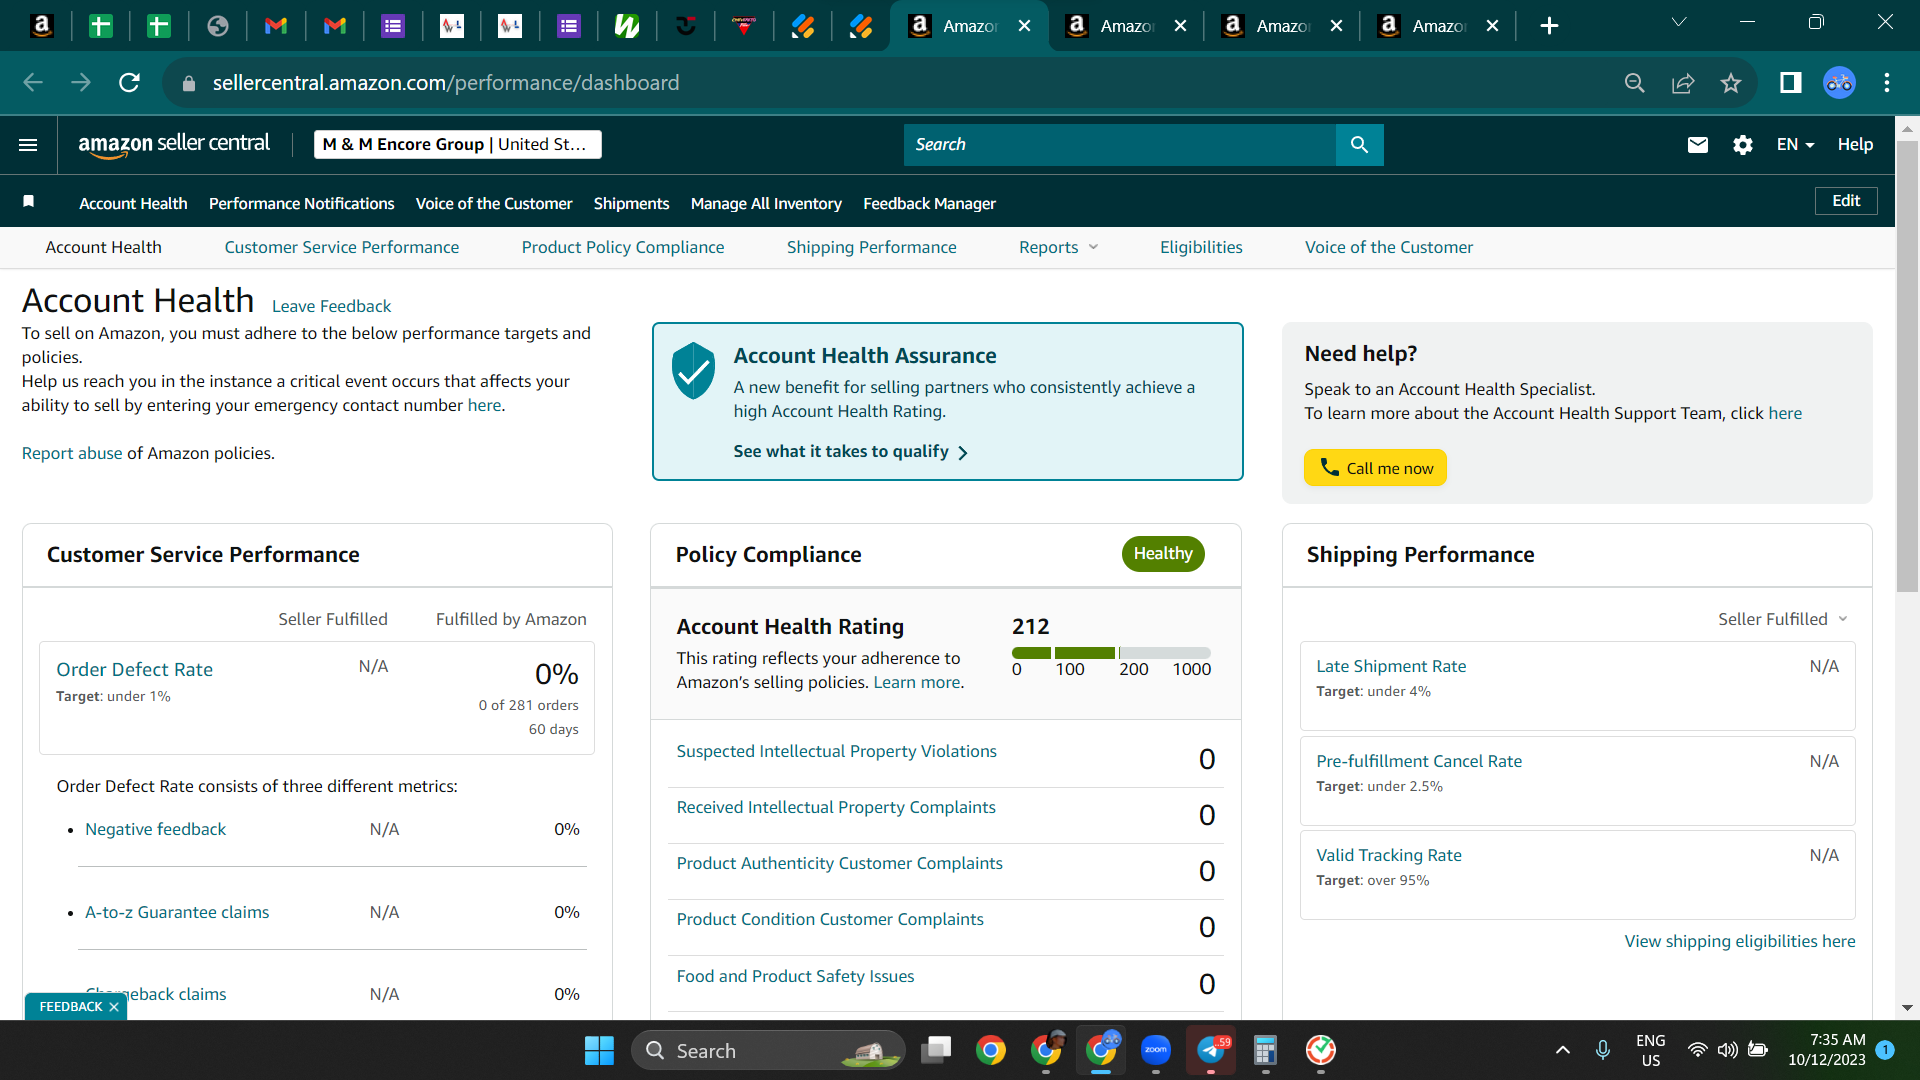The width and height of the screenshot is (1920, 1080).
Task: Open a new browser tab with the plus icon
Action: [1549, 26]
